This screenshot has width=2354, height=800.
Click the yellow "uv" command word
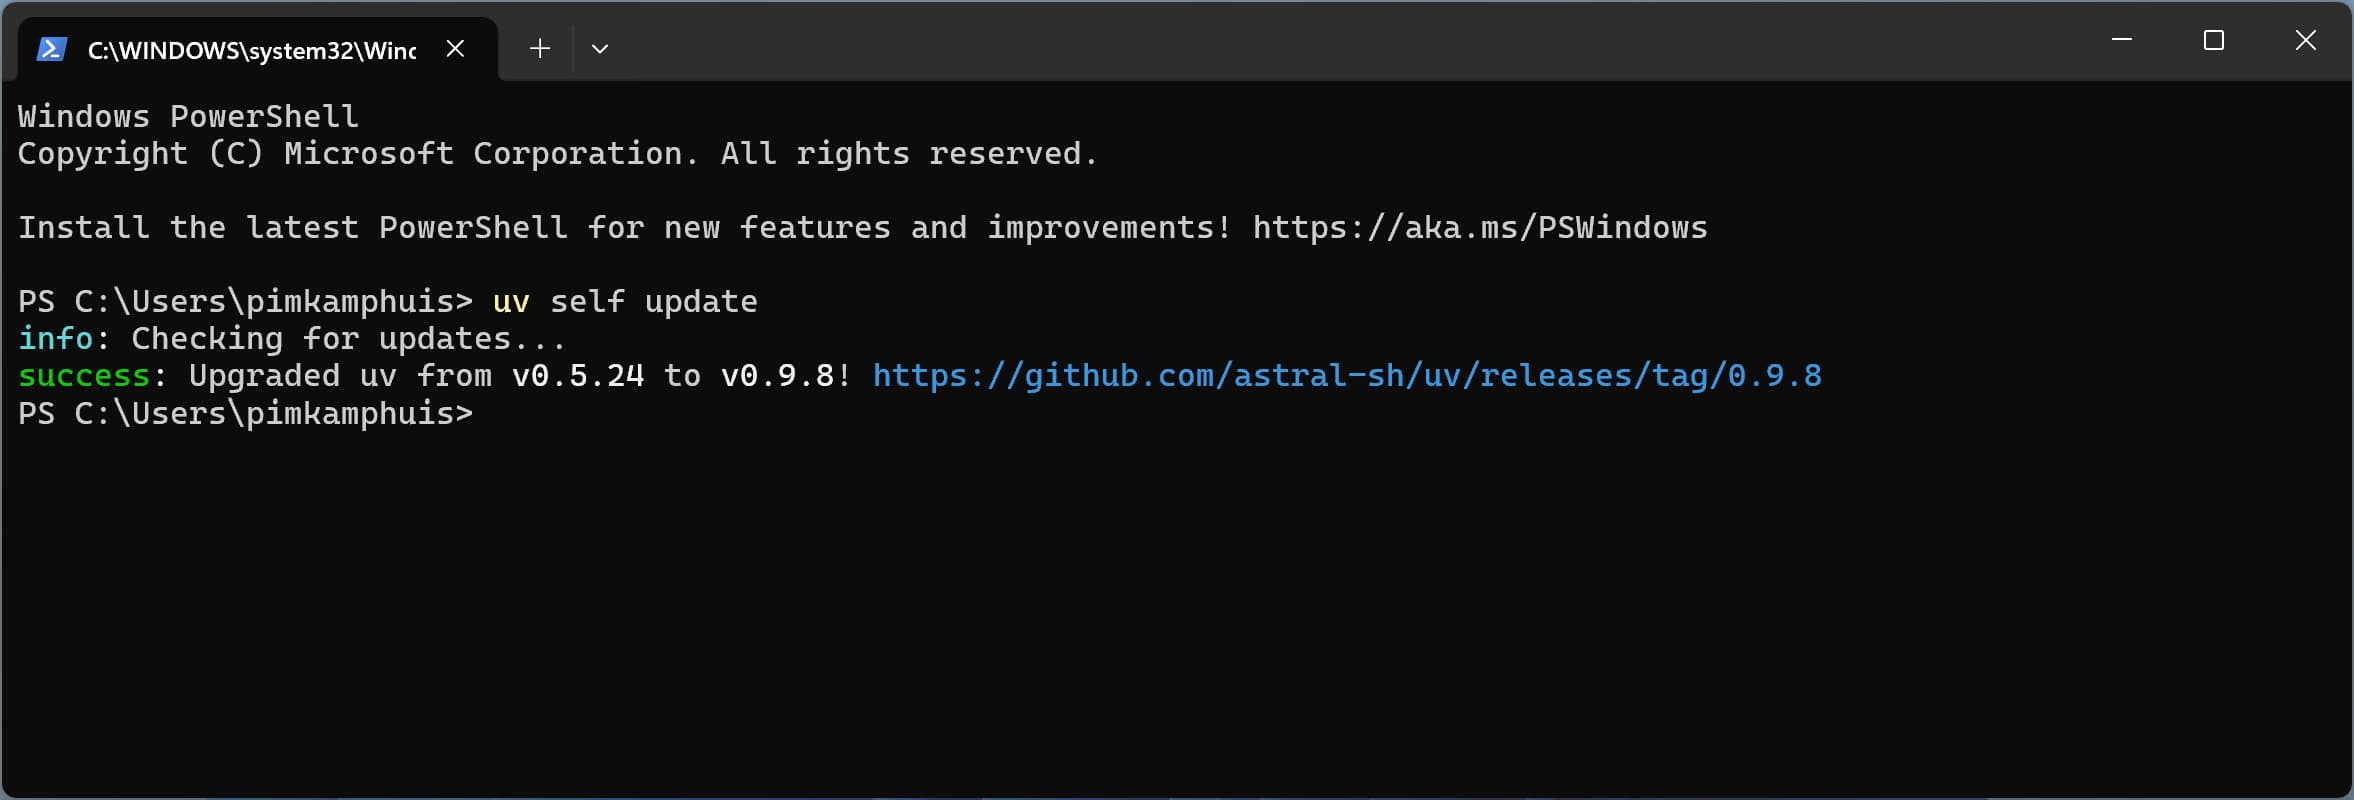(511, 302)
